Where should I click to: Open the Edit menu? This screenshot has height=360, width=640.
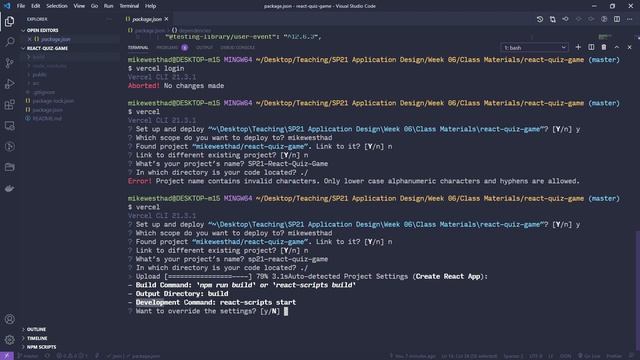coord(36,6)
